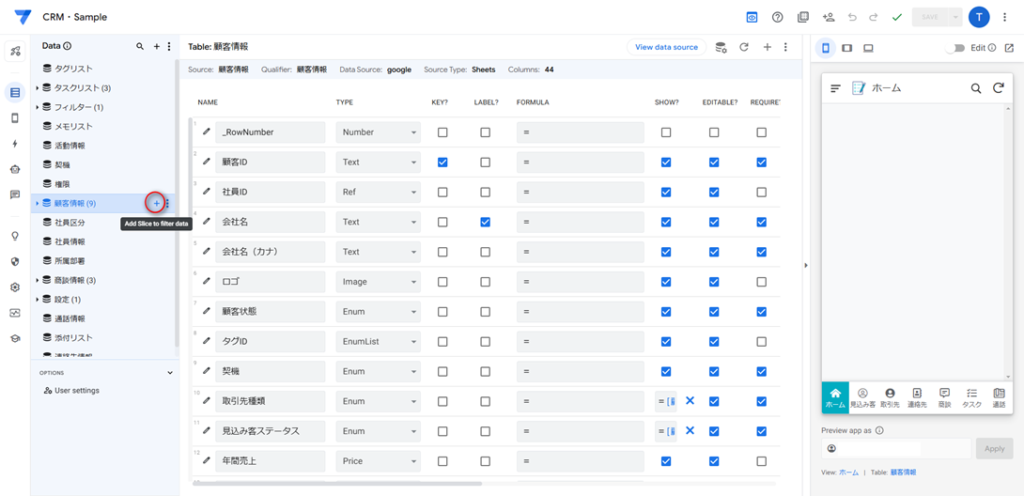This screenshot has height=496, width=1024.
Task: Select 商談 tab in app preview
Action: click(x=944, y=398)
